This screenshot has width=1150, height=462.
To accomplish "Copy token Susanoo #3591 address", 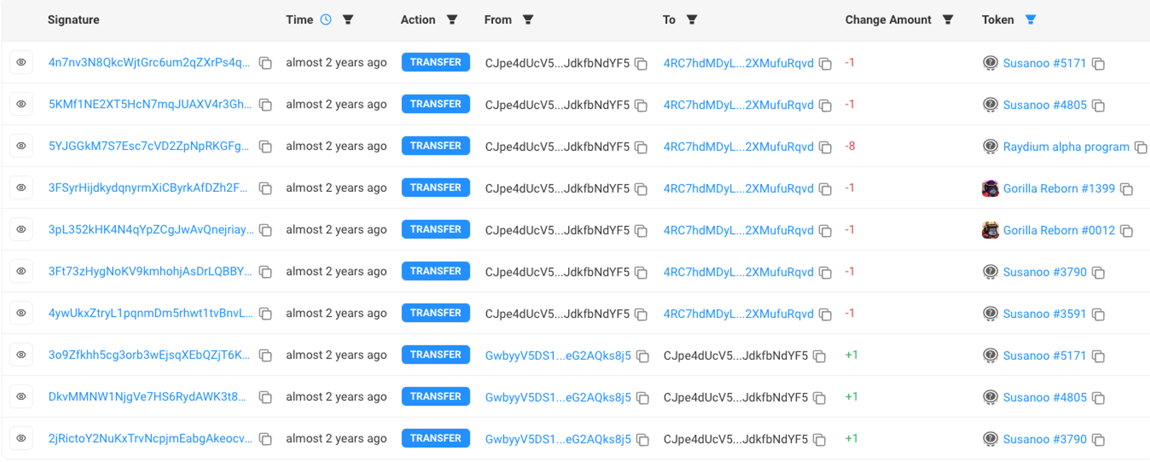I will pos(1097,315).
